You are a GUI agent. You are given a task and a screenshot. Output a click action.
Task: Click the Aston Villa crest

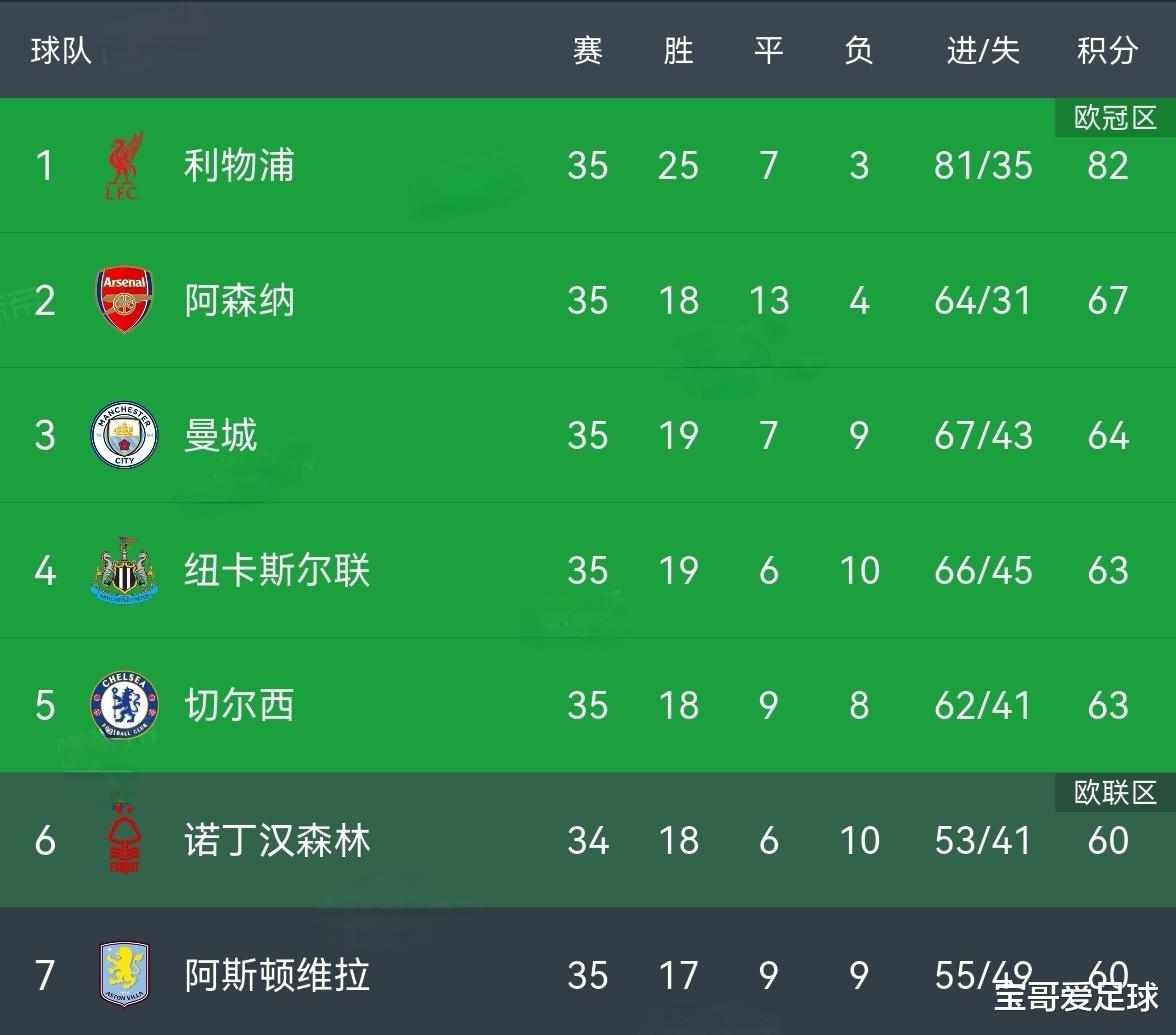(124, 974)
